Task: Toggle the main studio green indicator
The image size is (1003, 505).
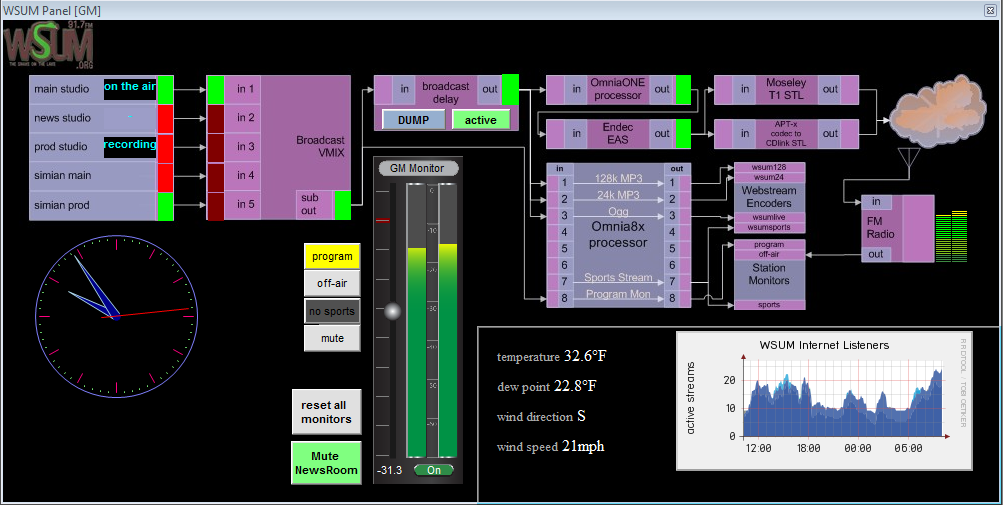Action: [x=166, y=89]
